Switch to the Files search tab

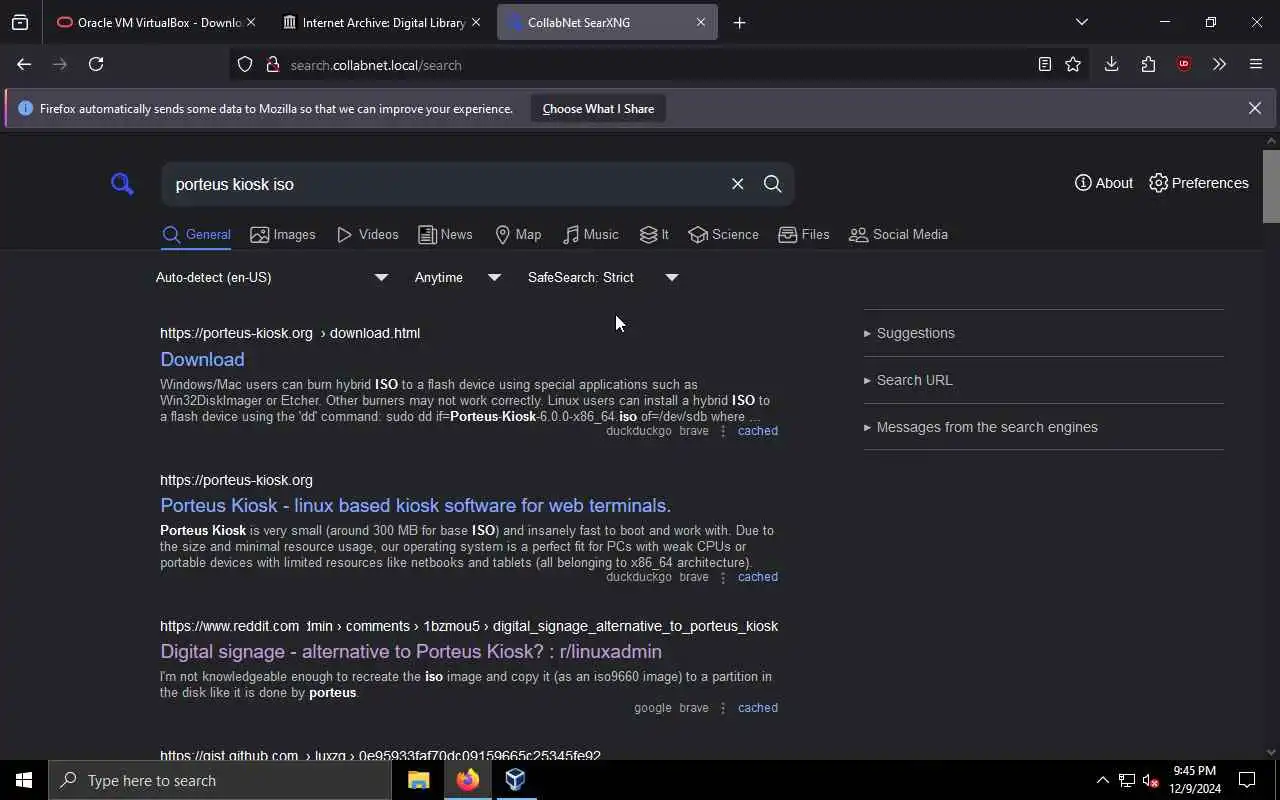(804, 235)
